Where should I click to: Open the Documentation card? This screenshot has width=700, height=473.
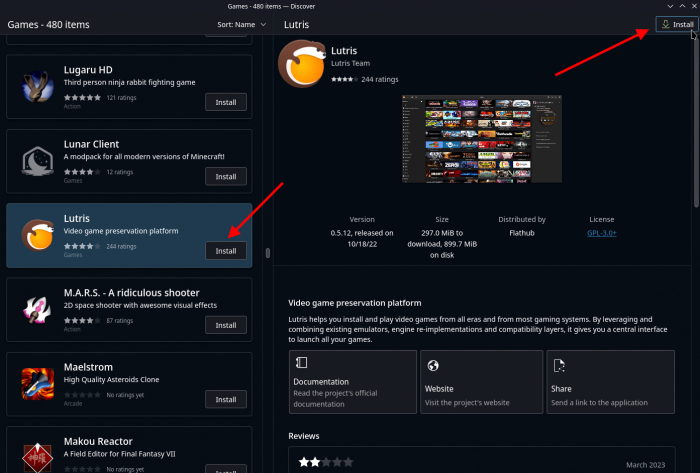(x=353, y=382)
